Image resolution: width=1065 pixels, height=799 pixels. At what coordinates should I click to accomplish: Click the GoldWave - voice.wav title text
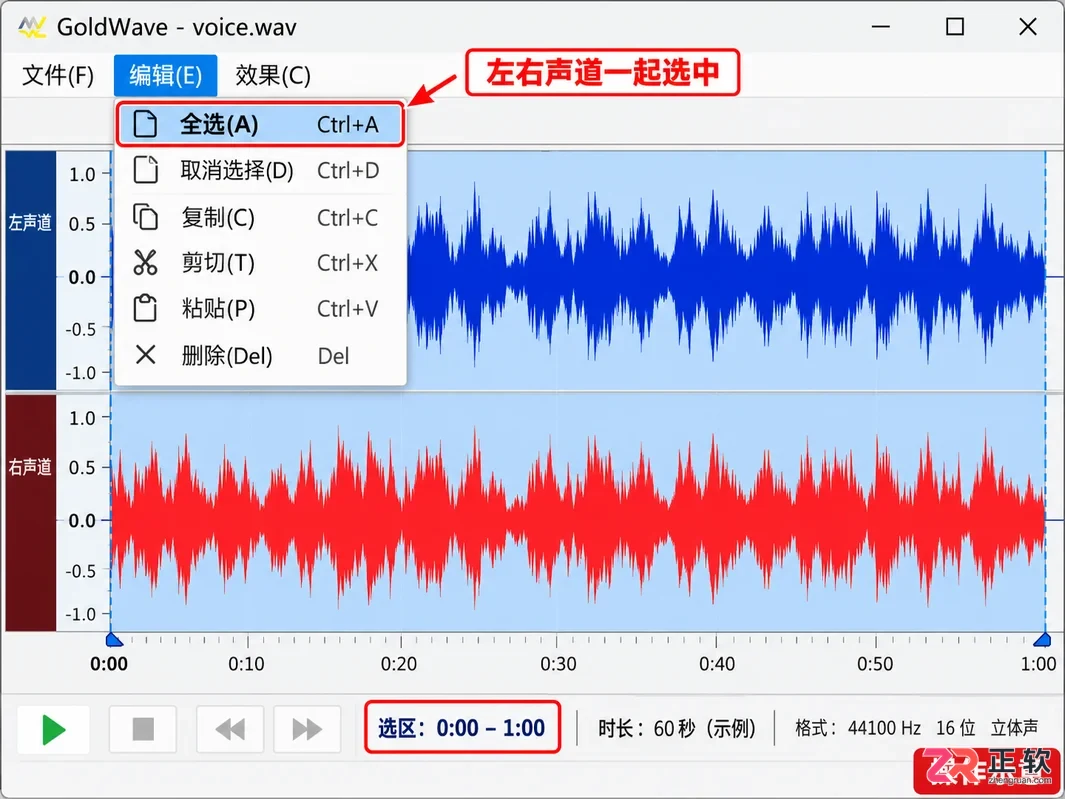pos(177,27)
